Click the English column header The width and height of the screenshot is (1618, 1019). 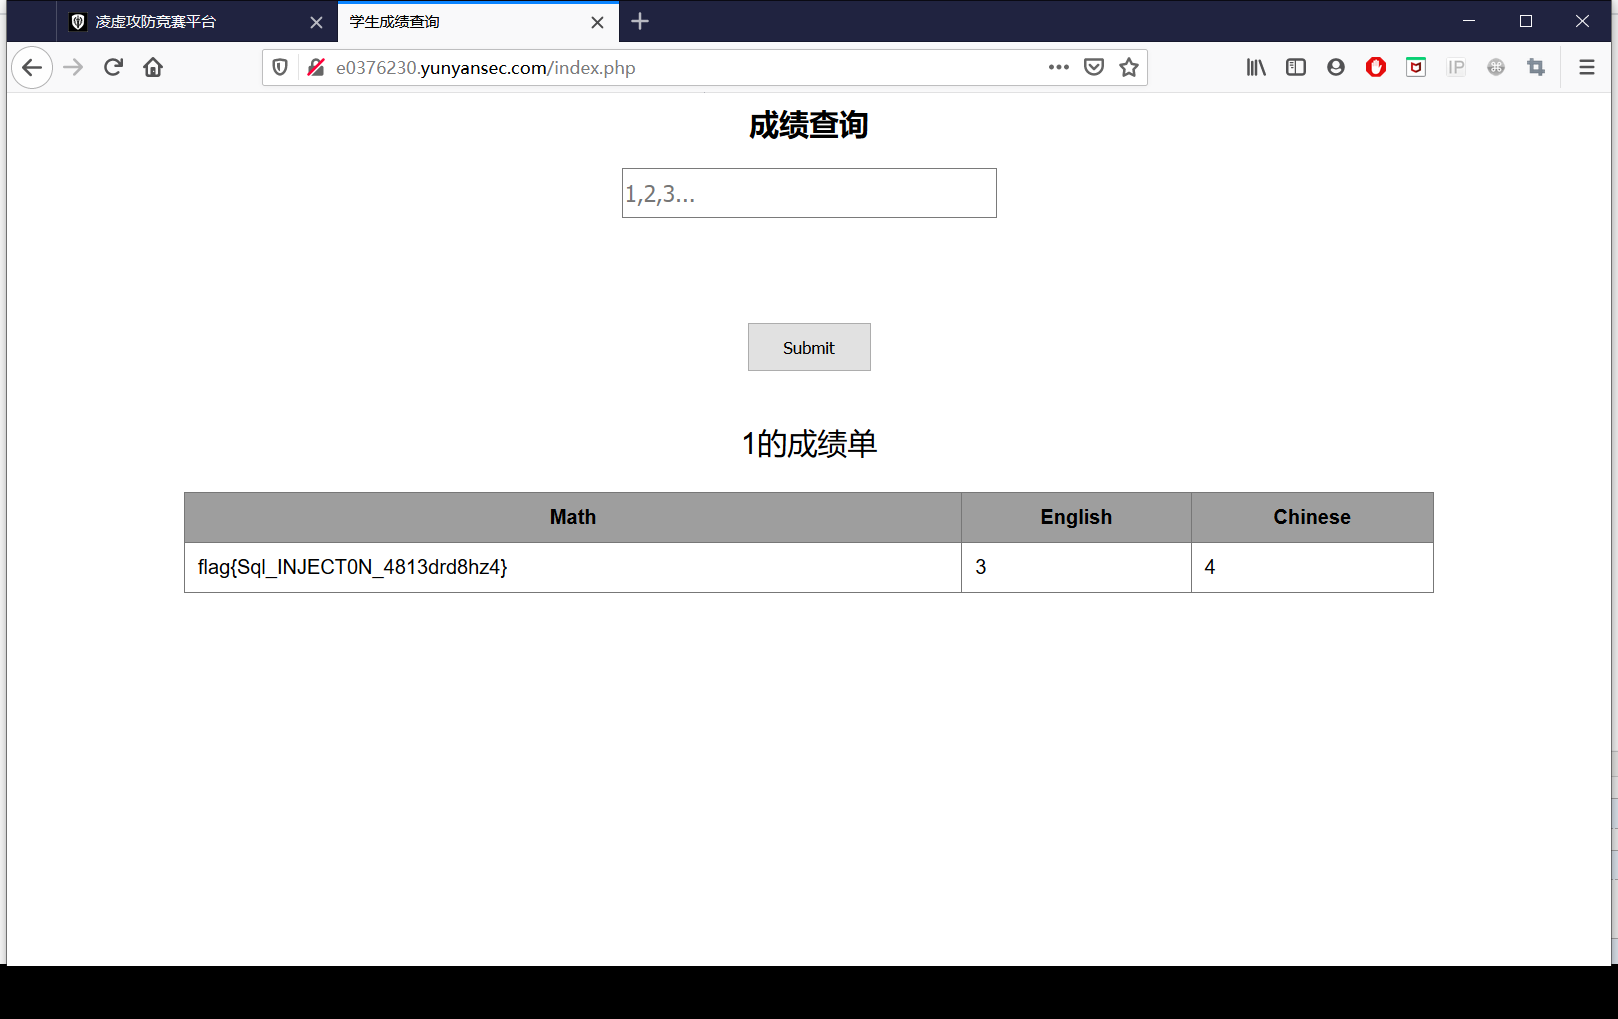click(x=1076, y=517)
